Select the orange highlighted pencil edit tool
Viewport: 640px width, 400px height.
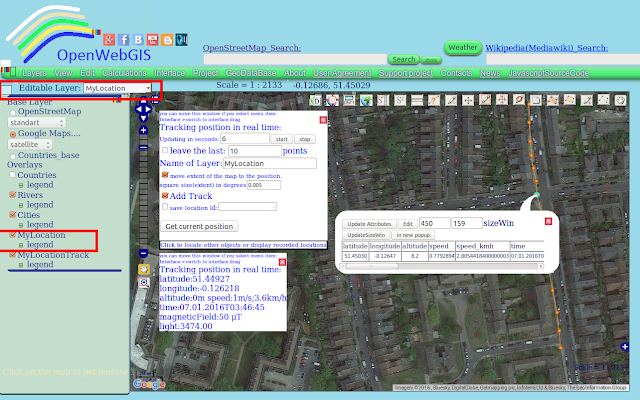[485, 100]
